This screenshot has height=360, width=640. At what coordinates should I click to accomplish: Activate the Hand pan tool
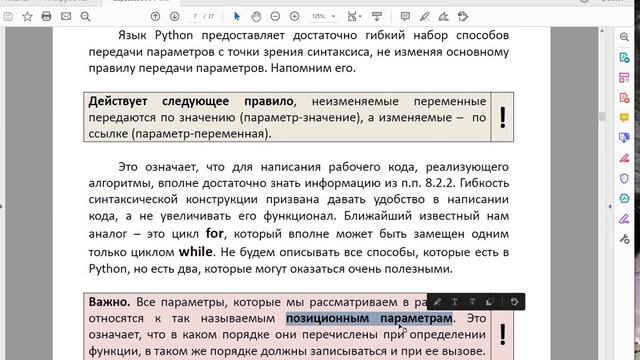tap(256, 16)
